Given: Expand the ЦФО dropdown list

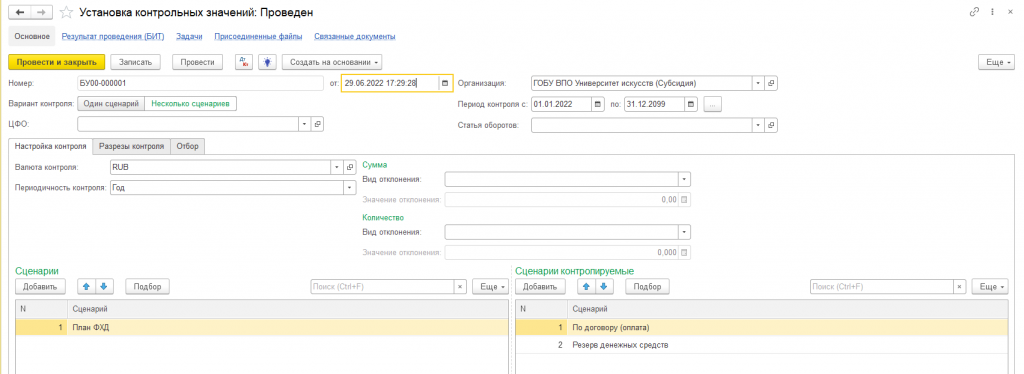Looking at the screenshot, I should [x=304, y=124].
